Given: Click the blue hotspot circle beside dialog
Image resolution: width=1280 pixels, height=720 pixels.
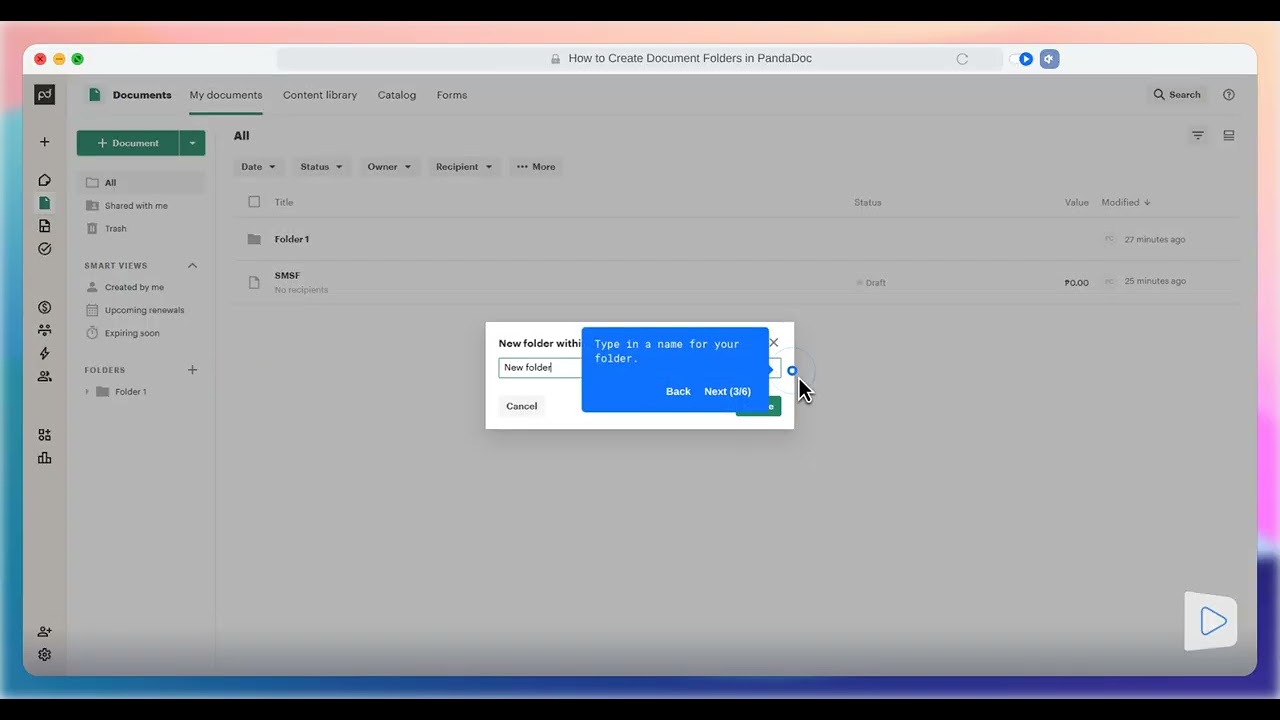Looking at the screenshot, I should [792, 371].
